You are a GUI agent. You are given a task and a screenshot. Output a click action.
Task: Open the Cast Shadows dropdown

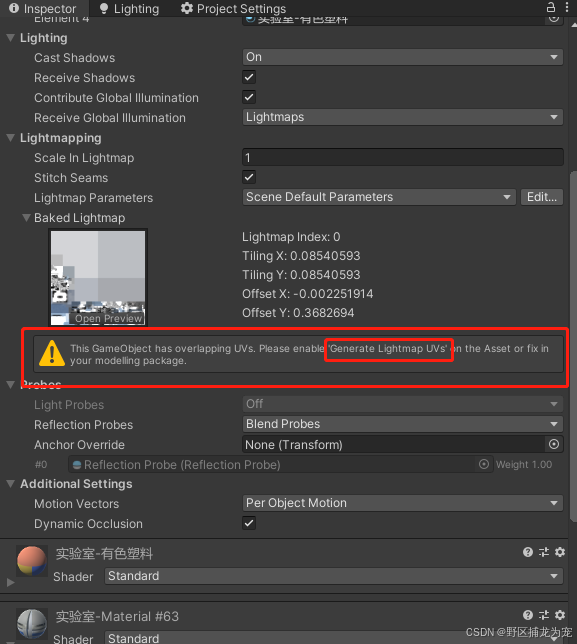402,57
